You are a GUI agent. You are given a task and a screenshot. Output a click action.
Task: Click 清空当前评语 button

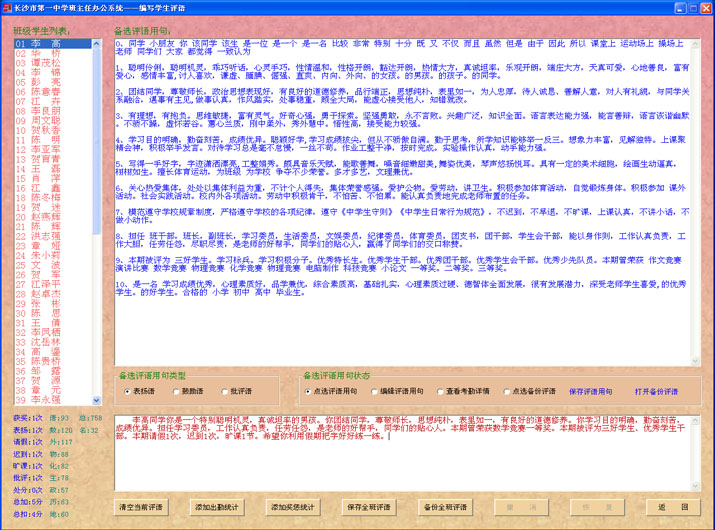click(x=142, y=507)
